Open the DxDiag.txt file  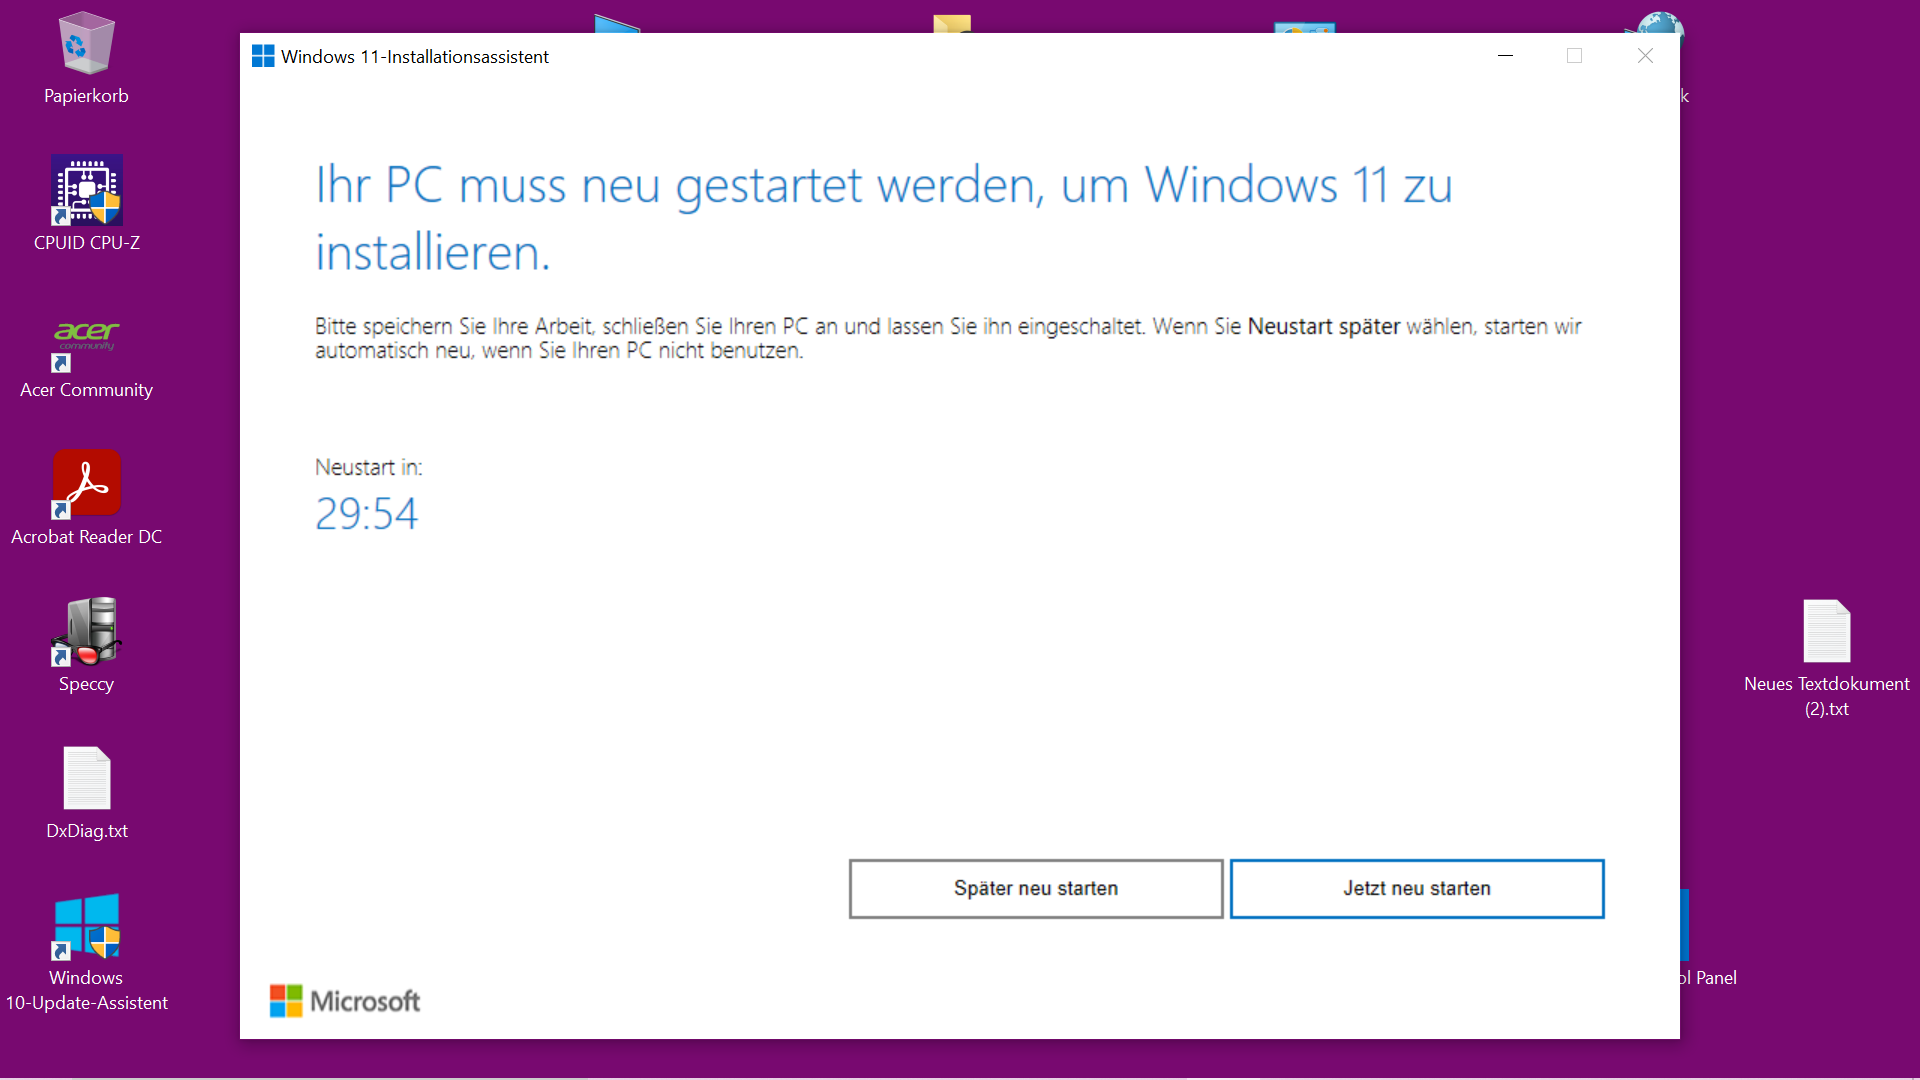click(x=86, y=779)
